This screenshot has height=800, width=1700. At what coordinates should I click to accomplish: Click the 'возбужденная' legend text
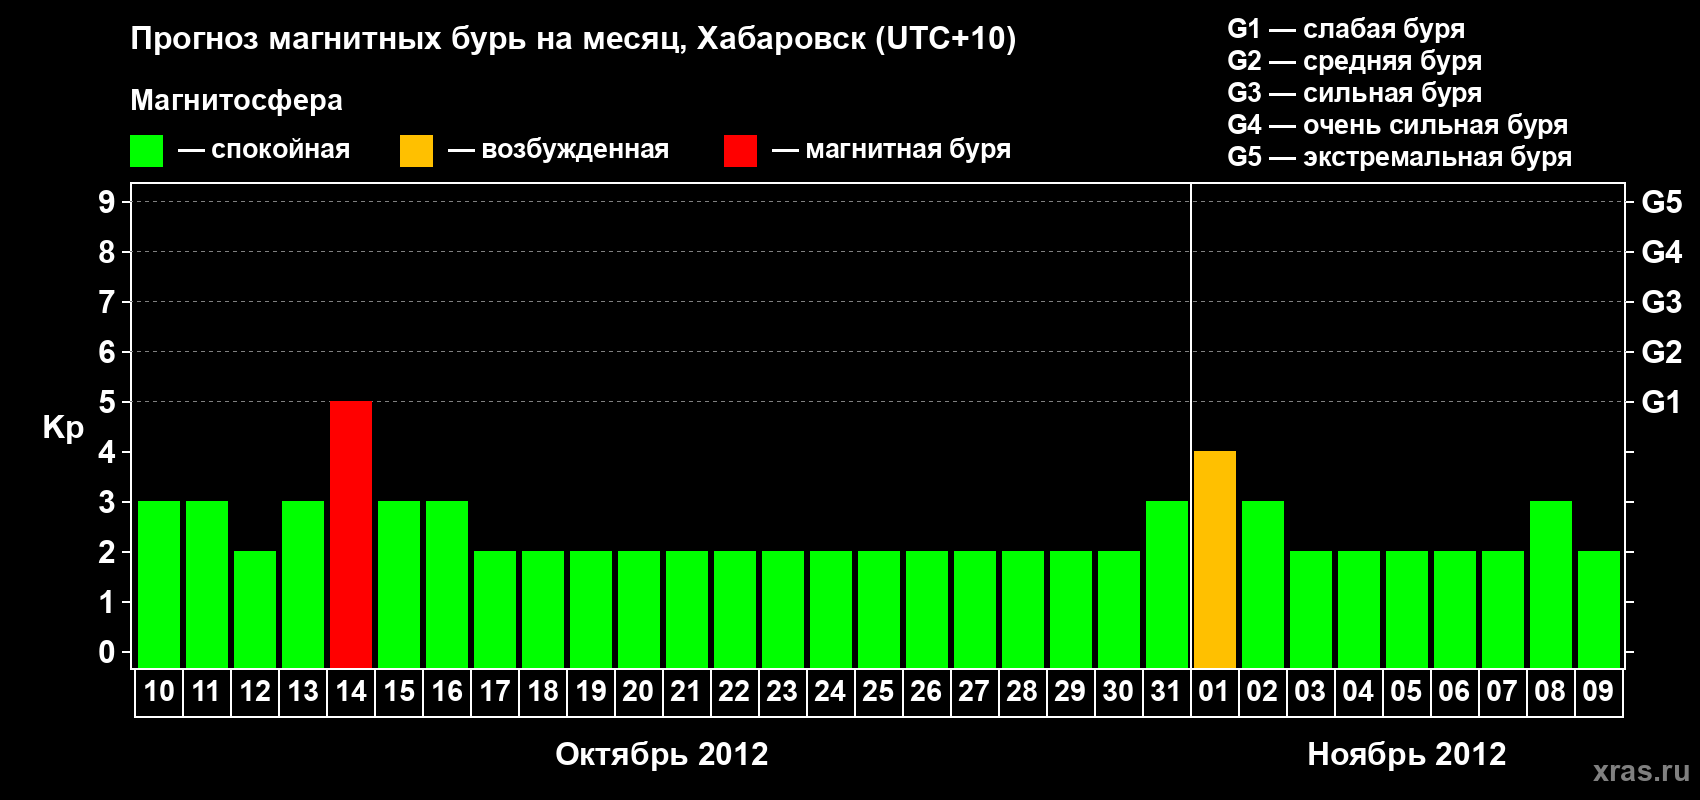click(x=576, y=150)
